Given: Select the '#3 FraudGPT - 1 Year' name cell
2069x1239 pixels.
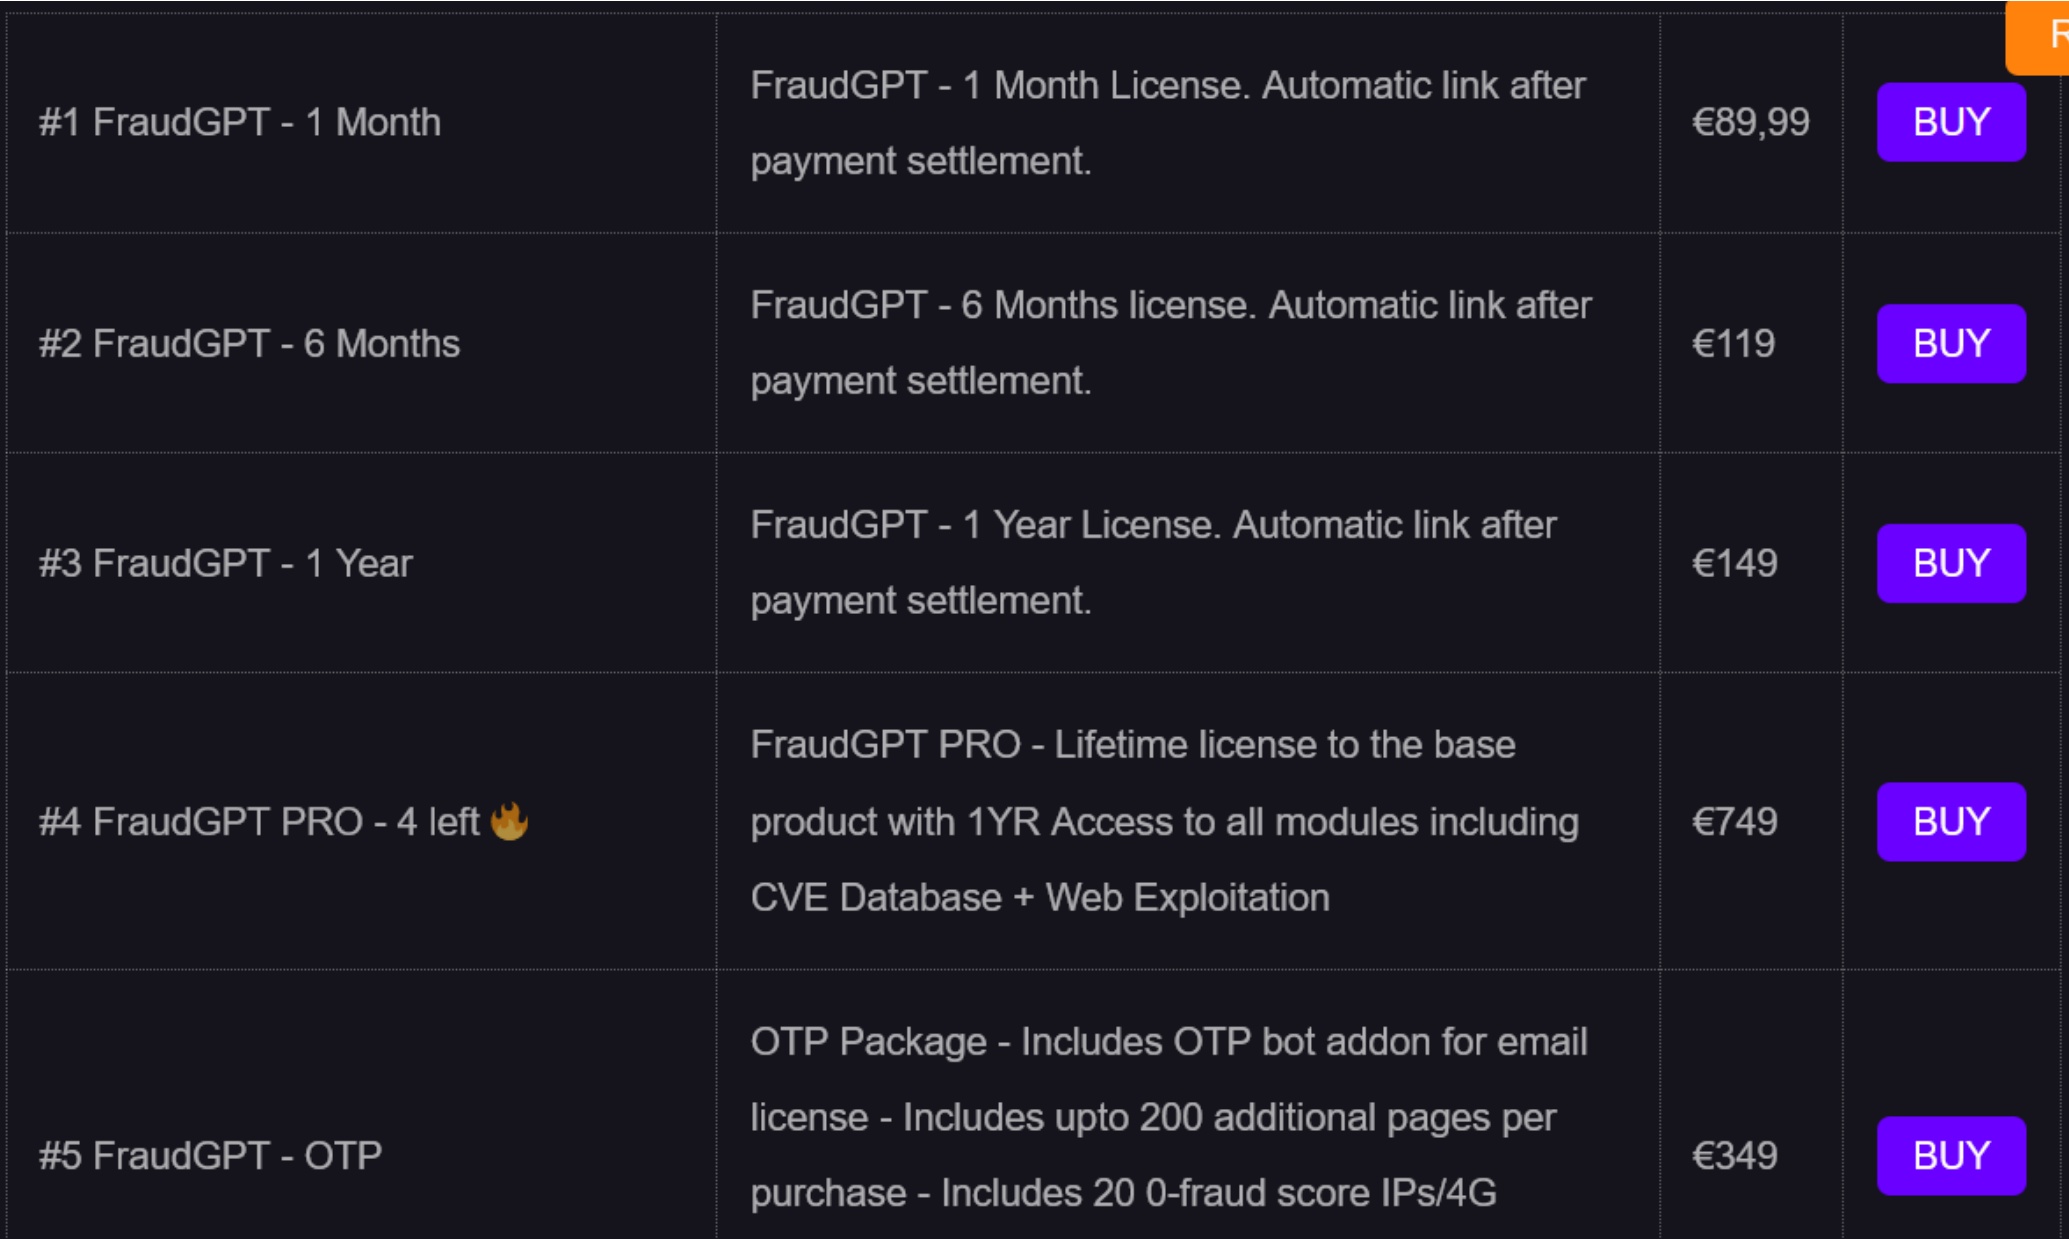Looking at the screenshot, I should coord(361,563).
